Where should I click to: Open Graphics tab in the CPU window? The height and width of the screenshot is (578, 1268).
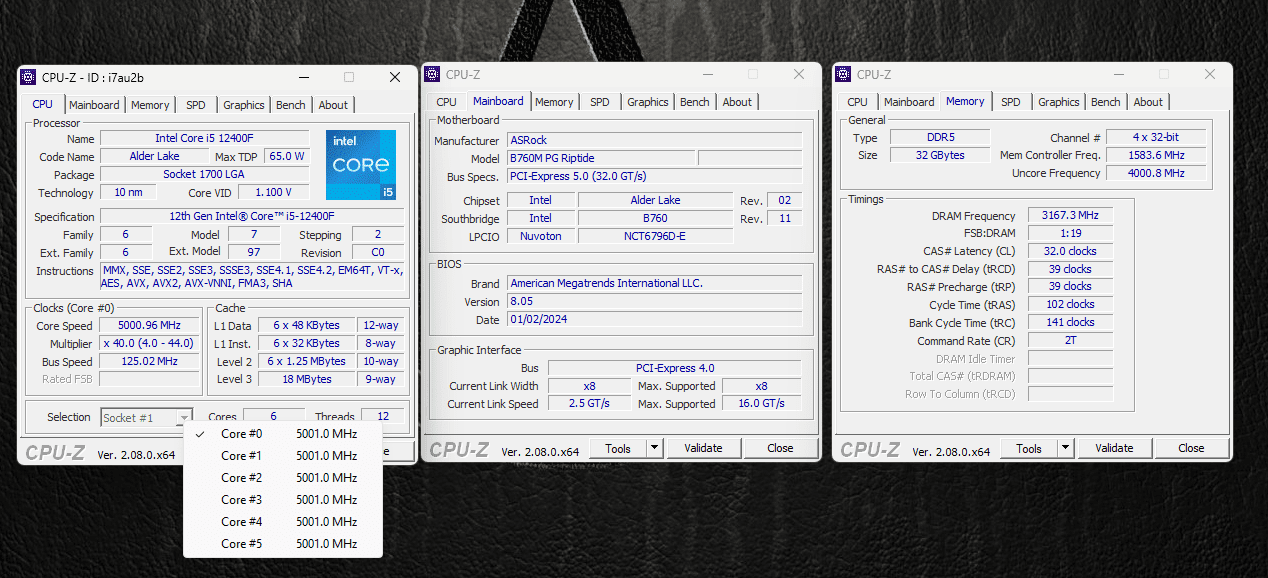[244, 105]
